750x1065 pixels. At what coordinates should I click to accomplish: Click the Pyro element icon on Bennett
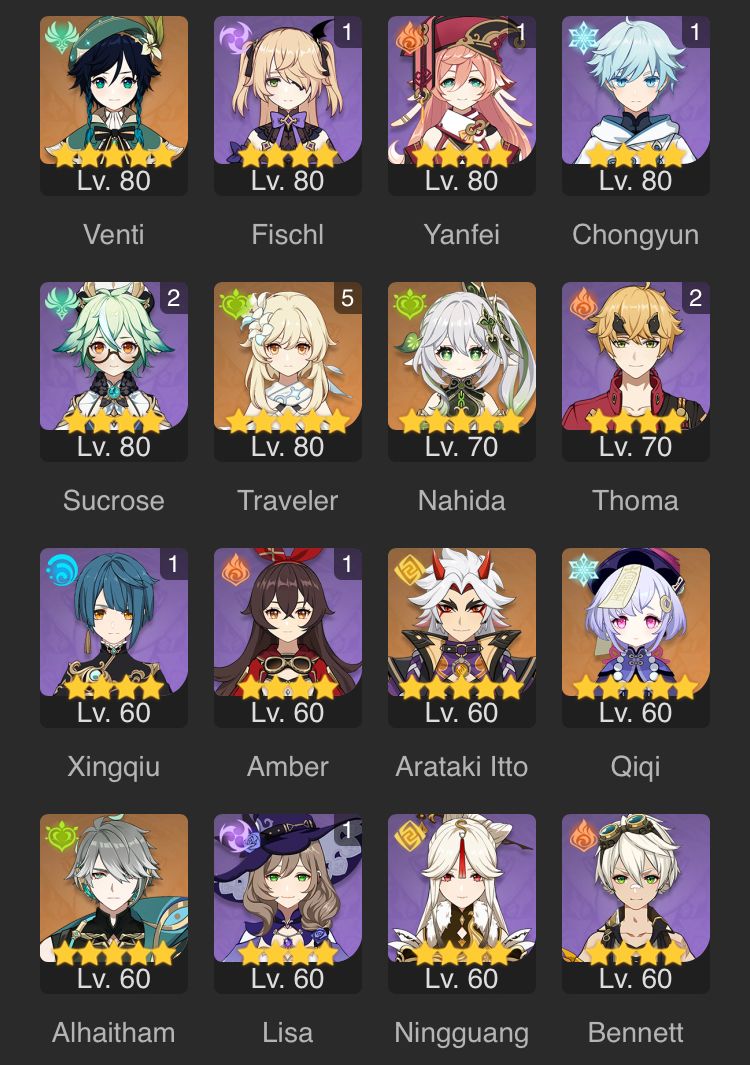point(584,835)
